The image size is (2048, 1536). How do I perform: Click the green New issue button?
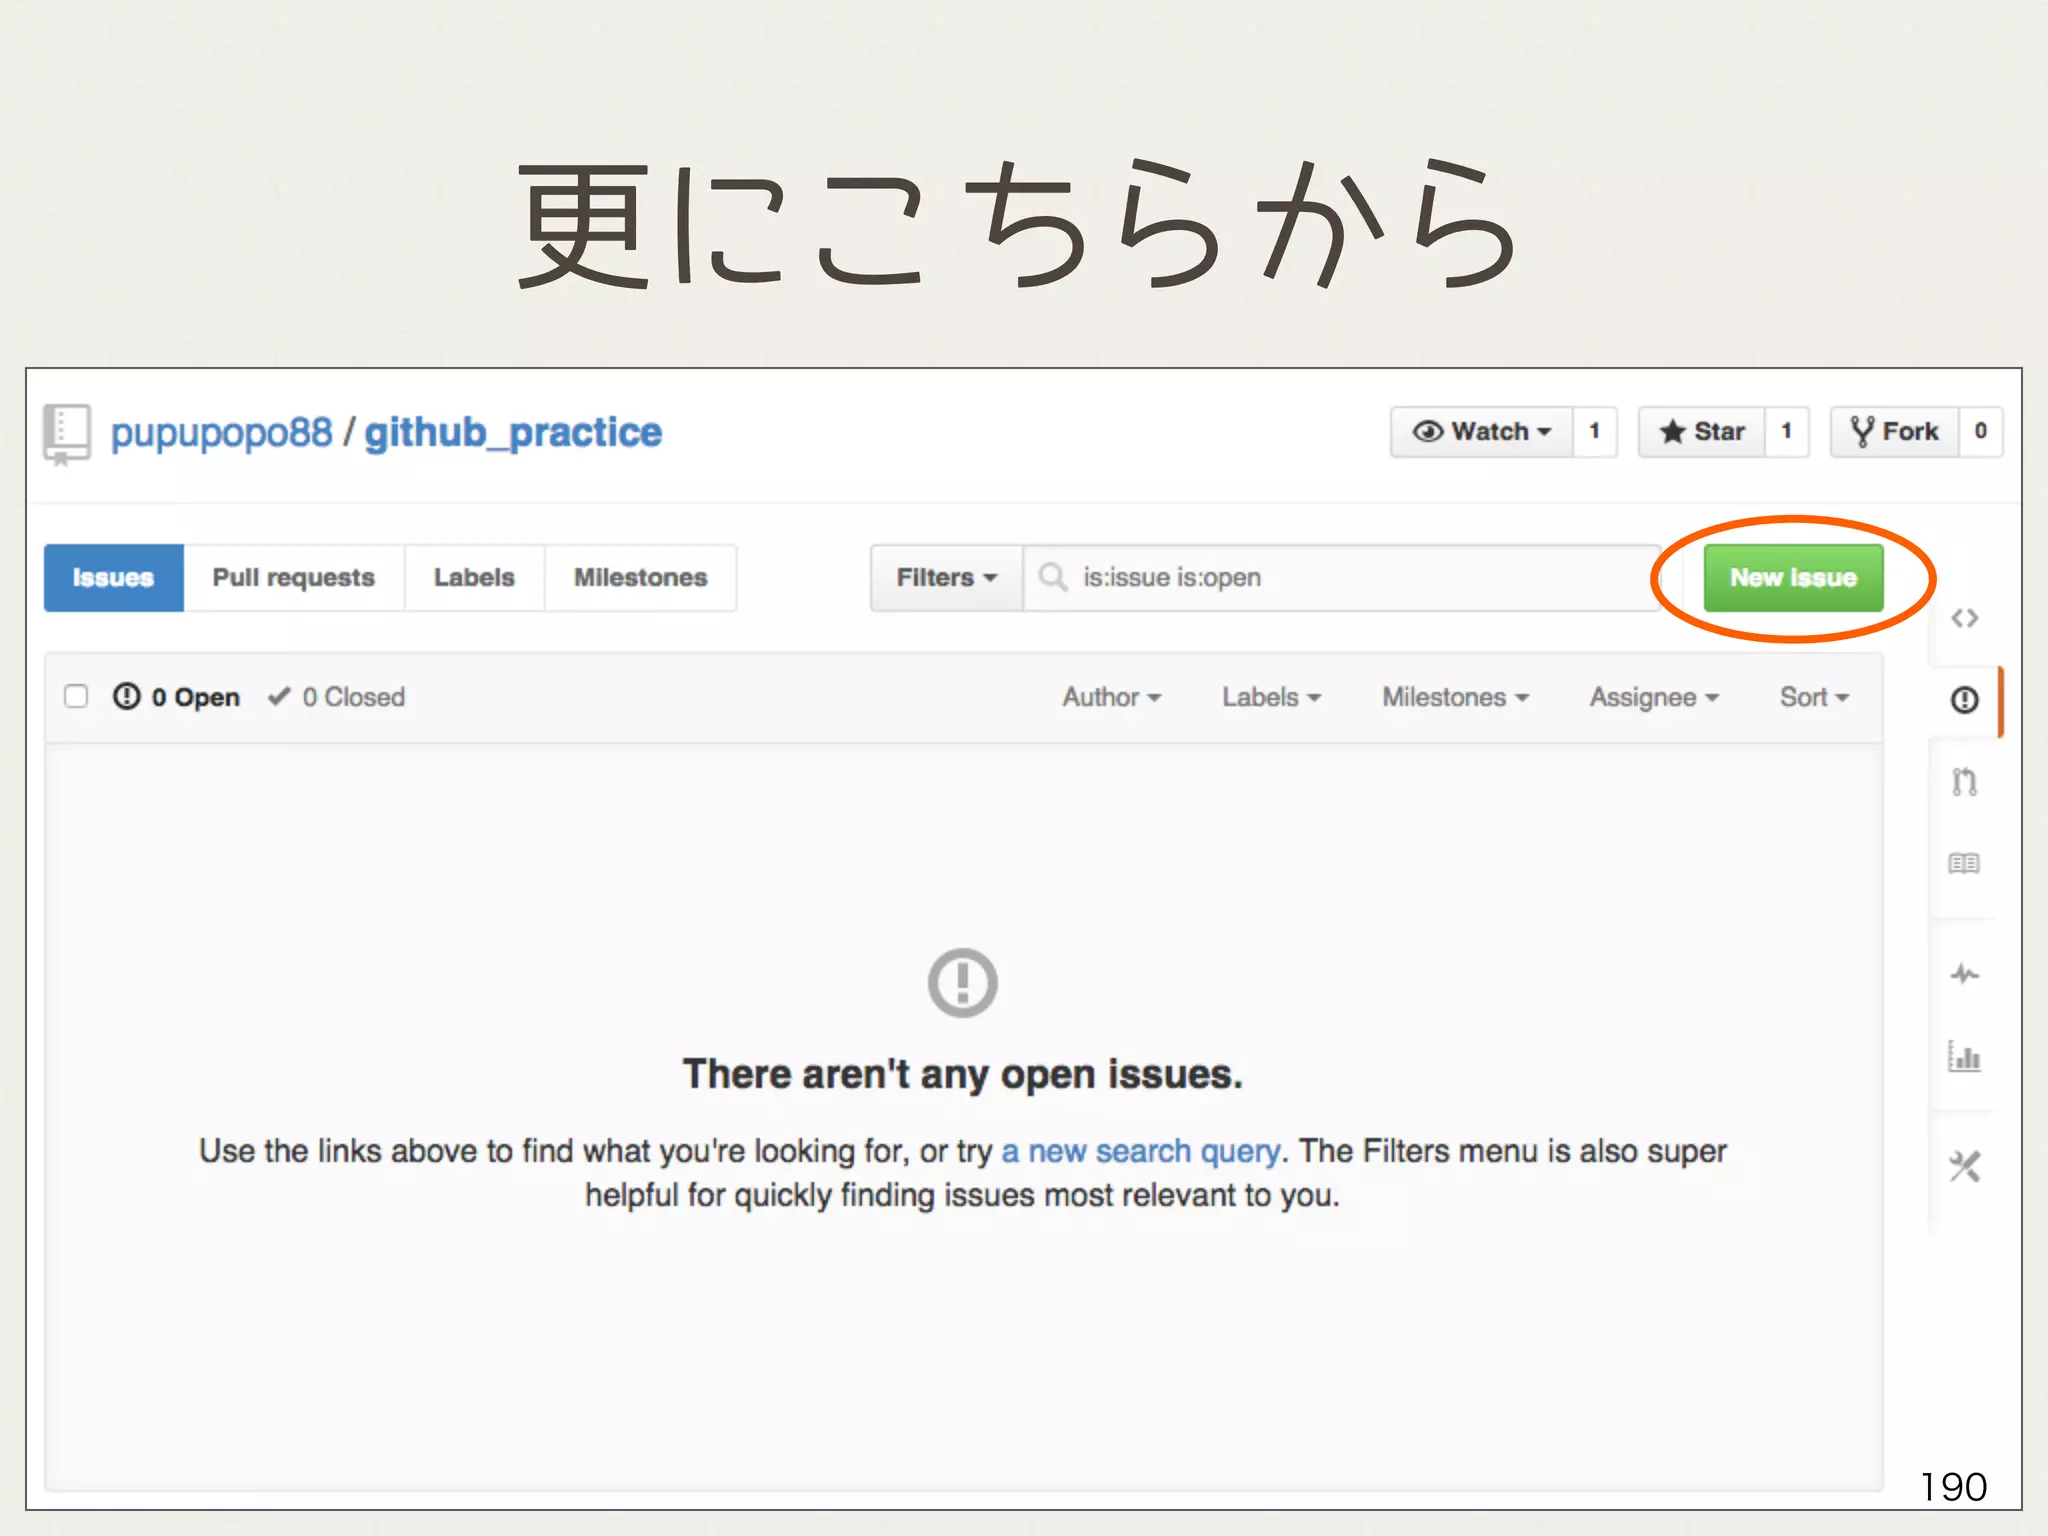click(1793, 578)
